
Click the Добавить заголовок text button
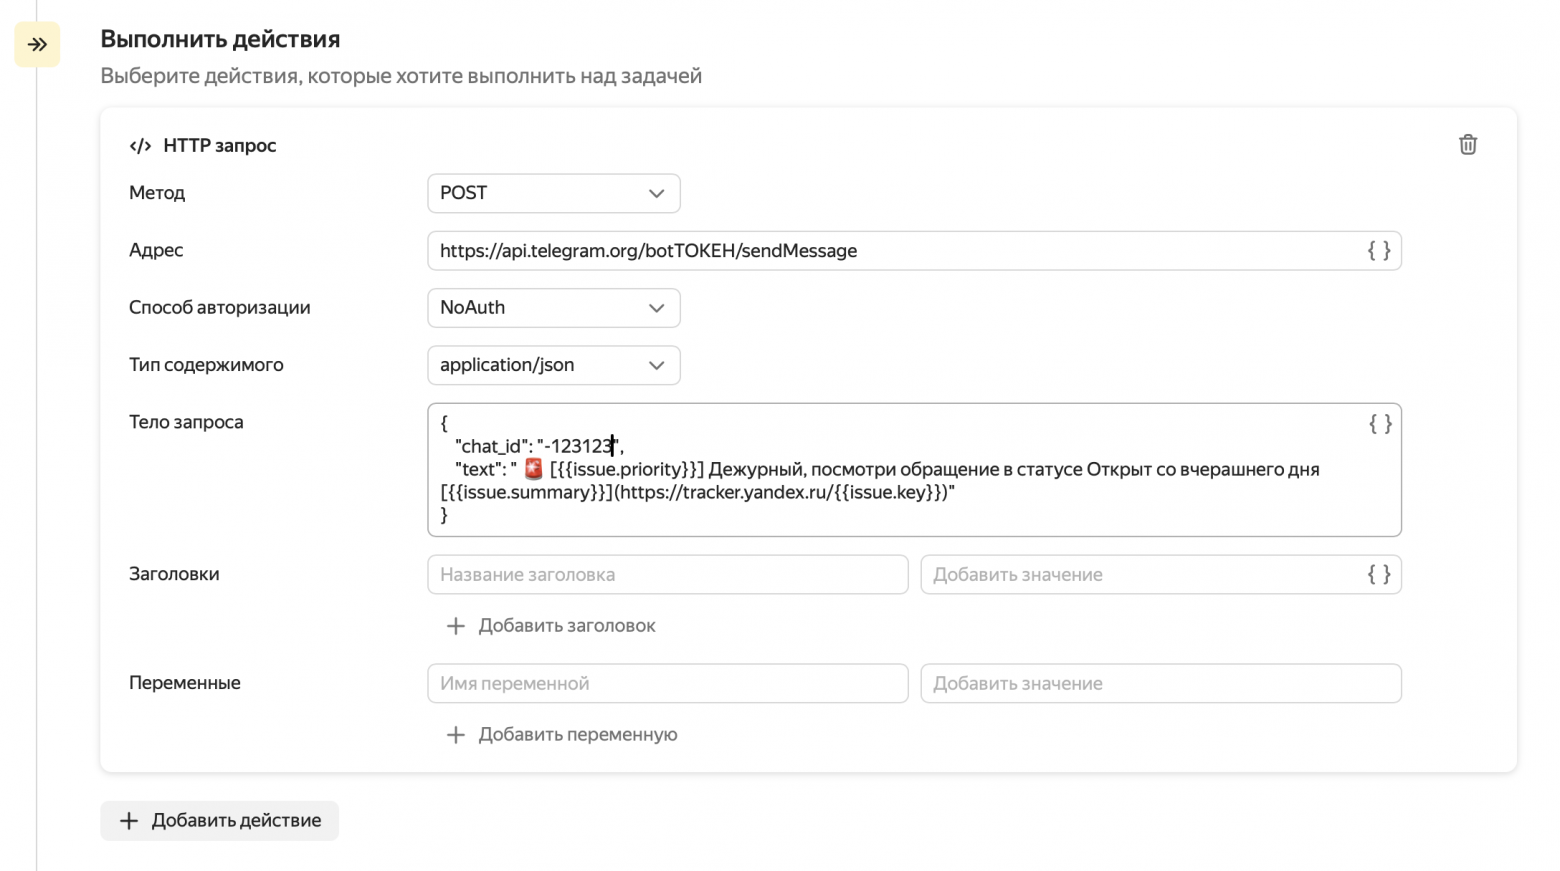pyautogui.click(x=566, y=626)
